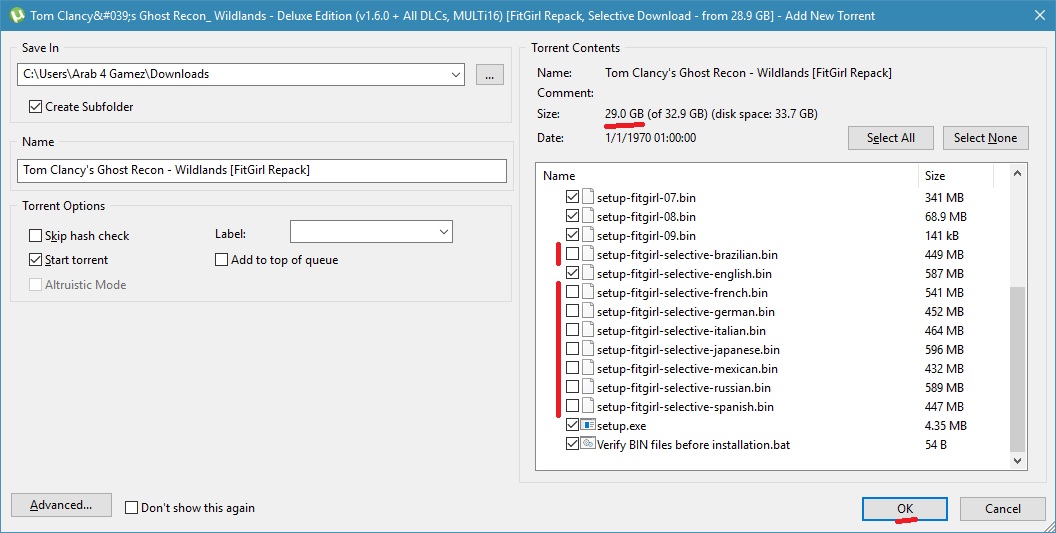Open Advanced settings
1056x533 pixels.
pos(61,505)
